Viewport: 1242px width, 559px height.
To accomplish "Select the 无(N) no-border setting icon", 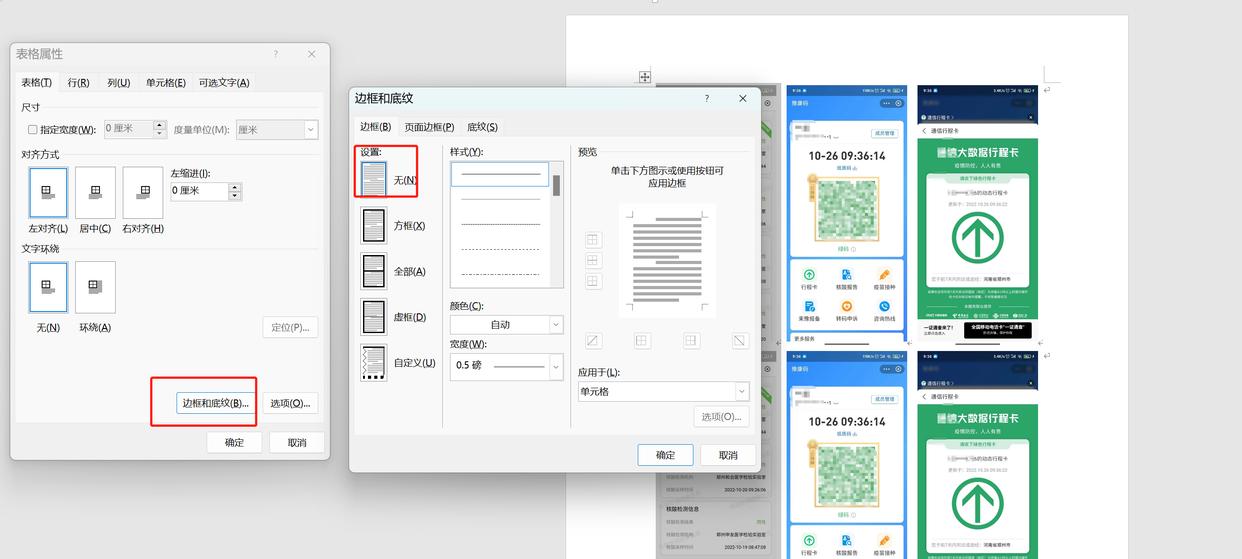I will 373,179.
